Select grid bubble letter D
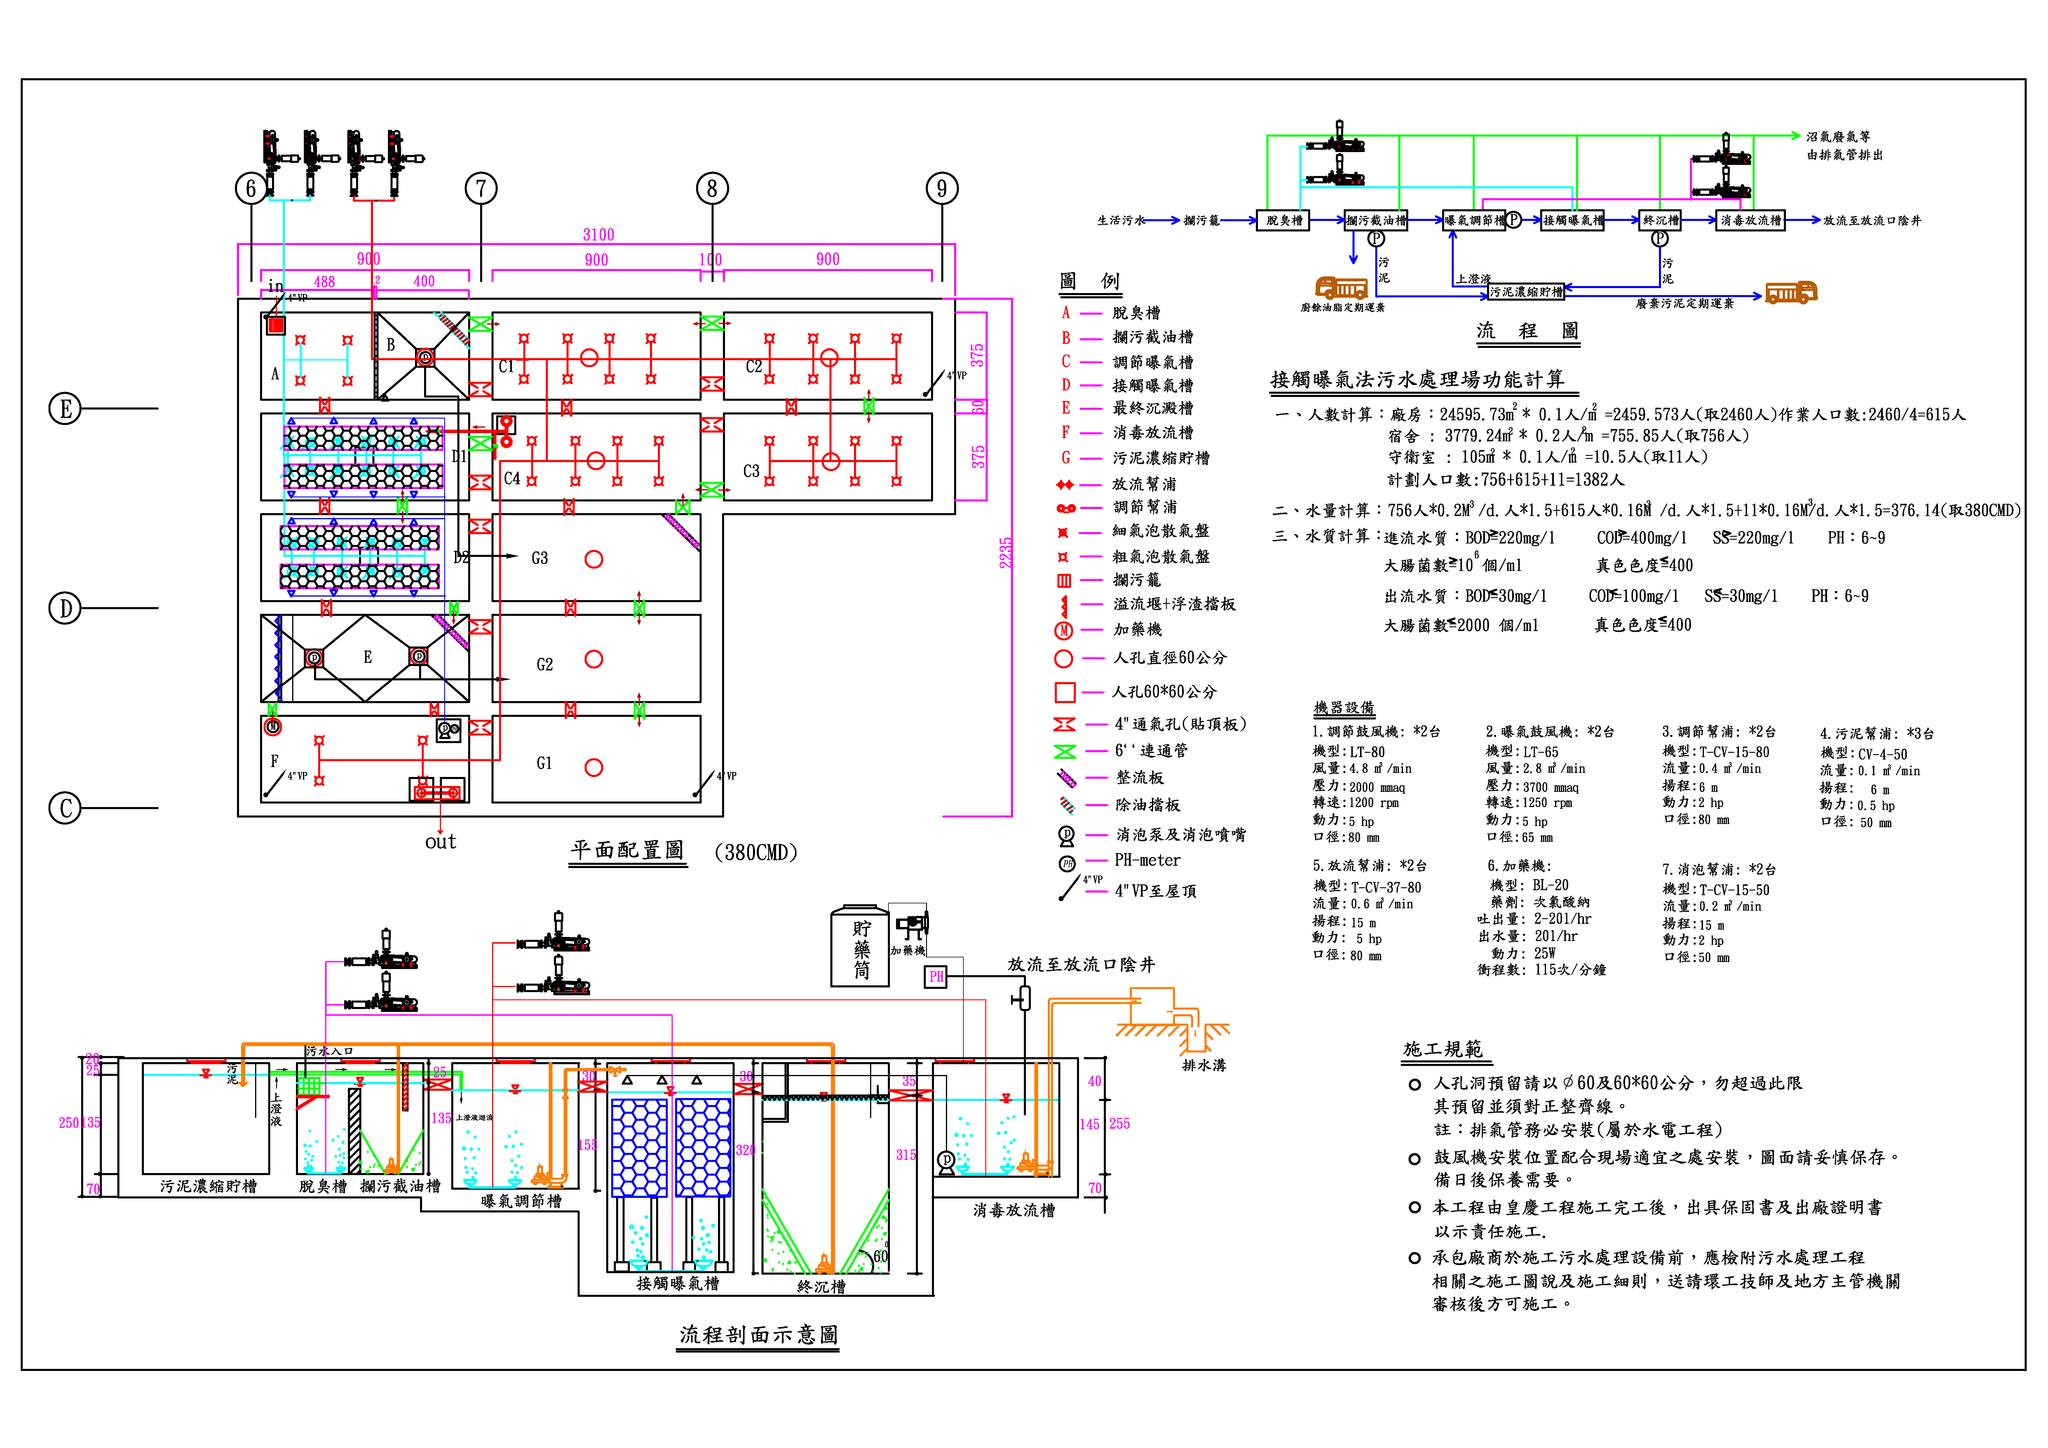The image size is (2048, 1448). [65, 608]
